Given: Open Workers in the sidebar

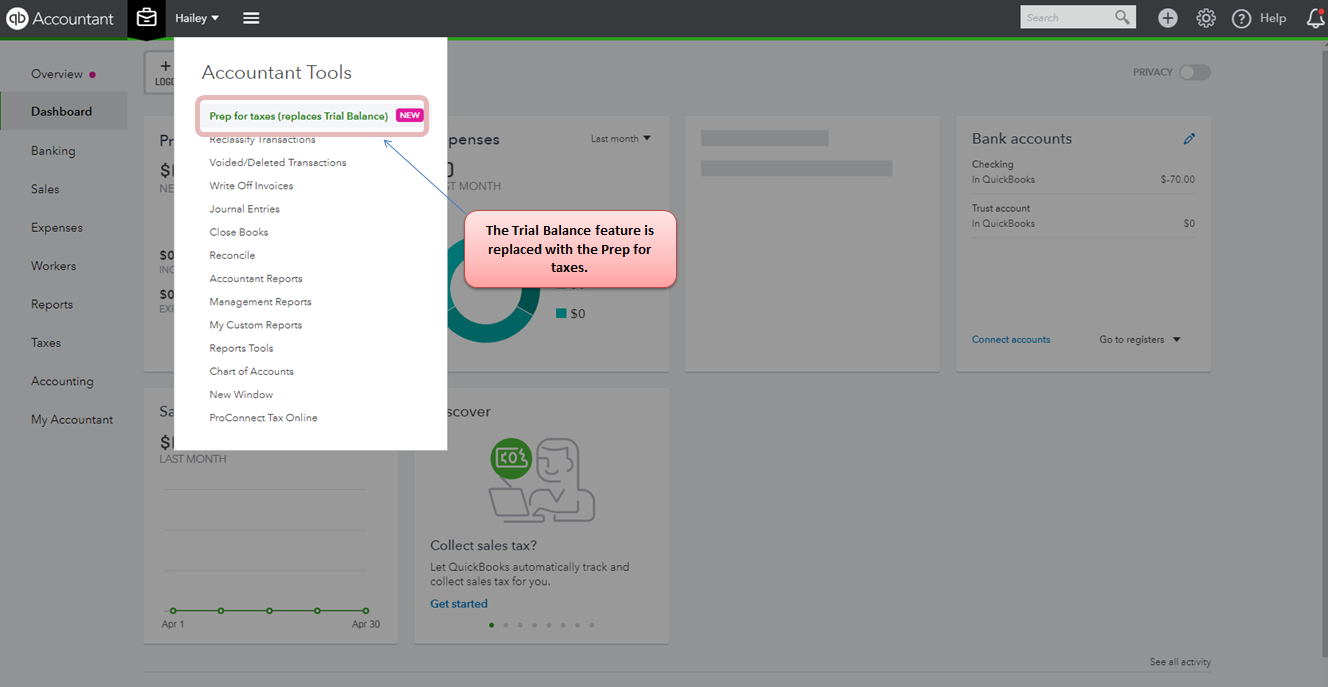Looking at the screenshot, I should (53, 266).
